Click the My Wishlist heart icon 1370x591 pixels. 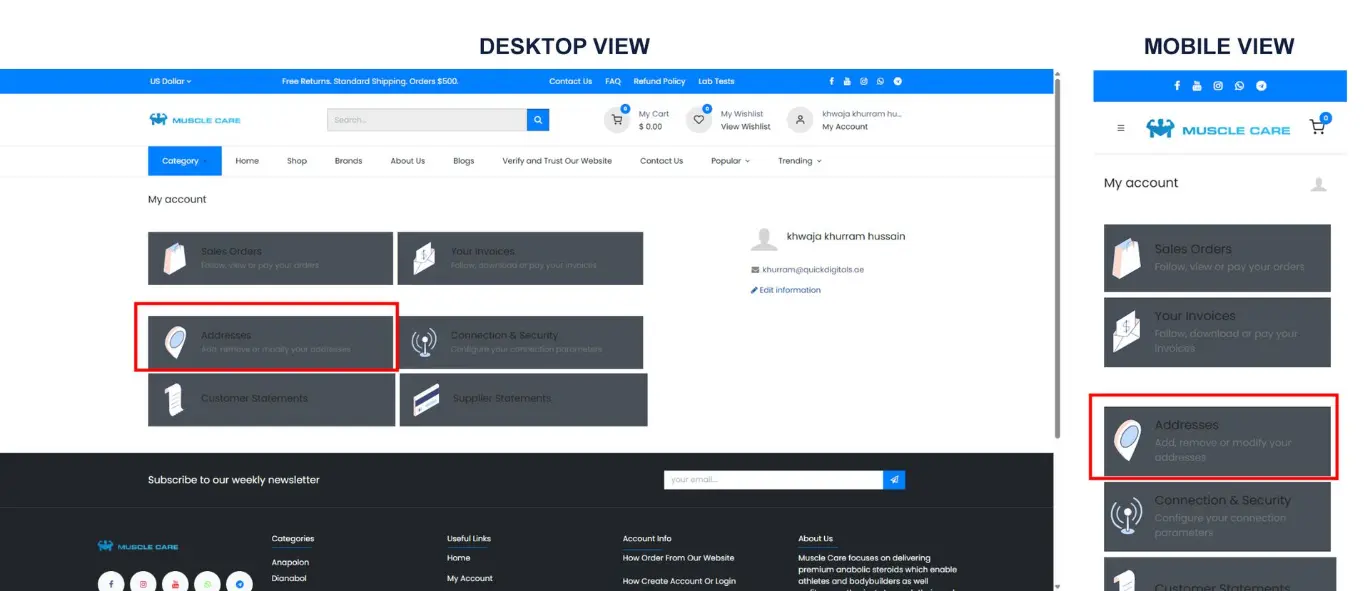[x=699, y=120]
